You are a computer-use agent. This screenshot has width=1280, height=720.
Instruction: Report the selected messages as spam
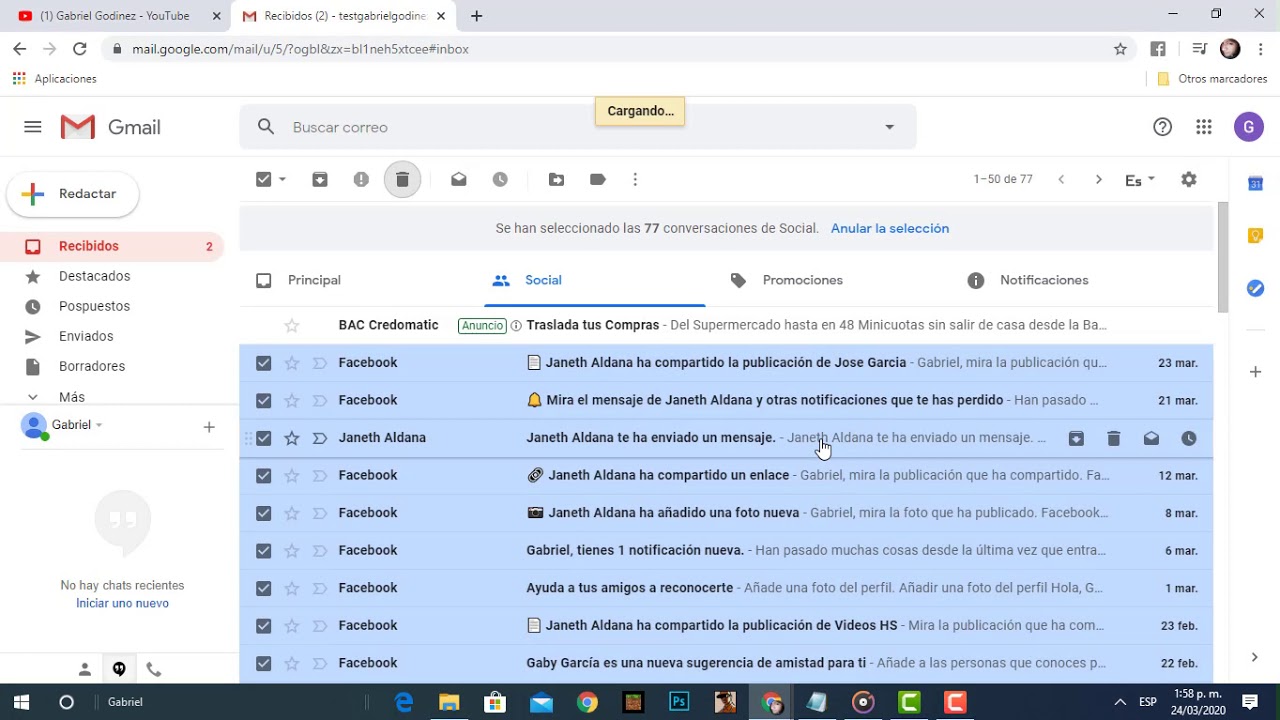[x=361, y=179]
